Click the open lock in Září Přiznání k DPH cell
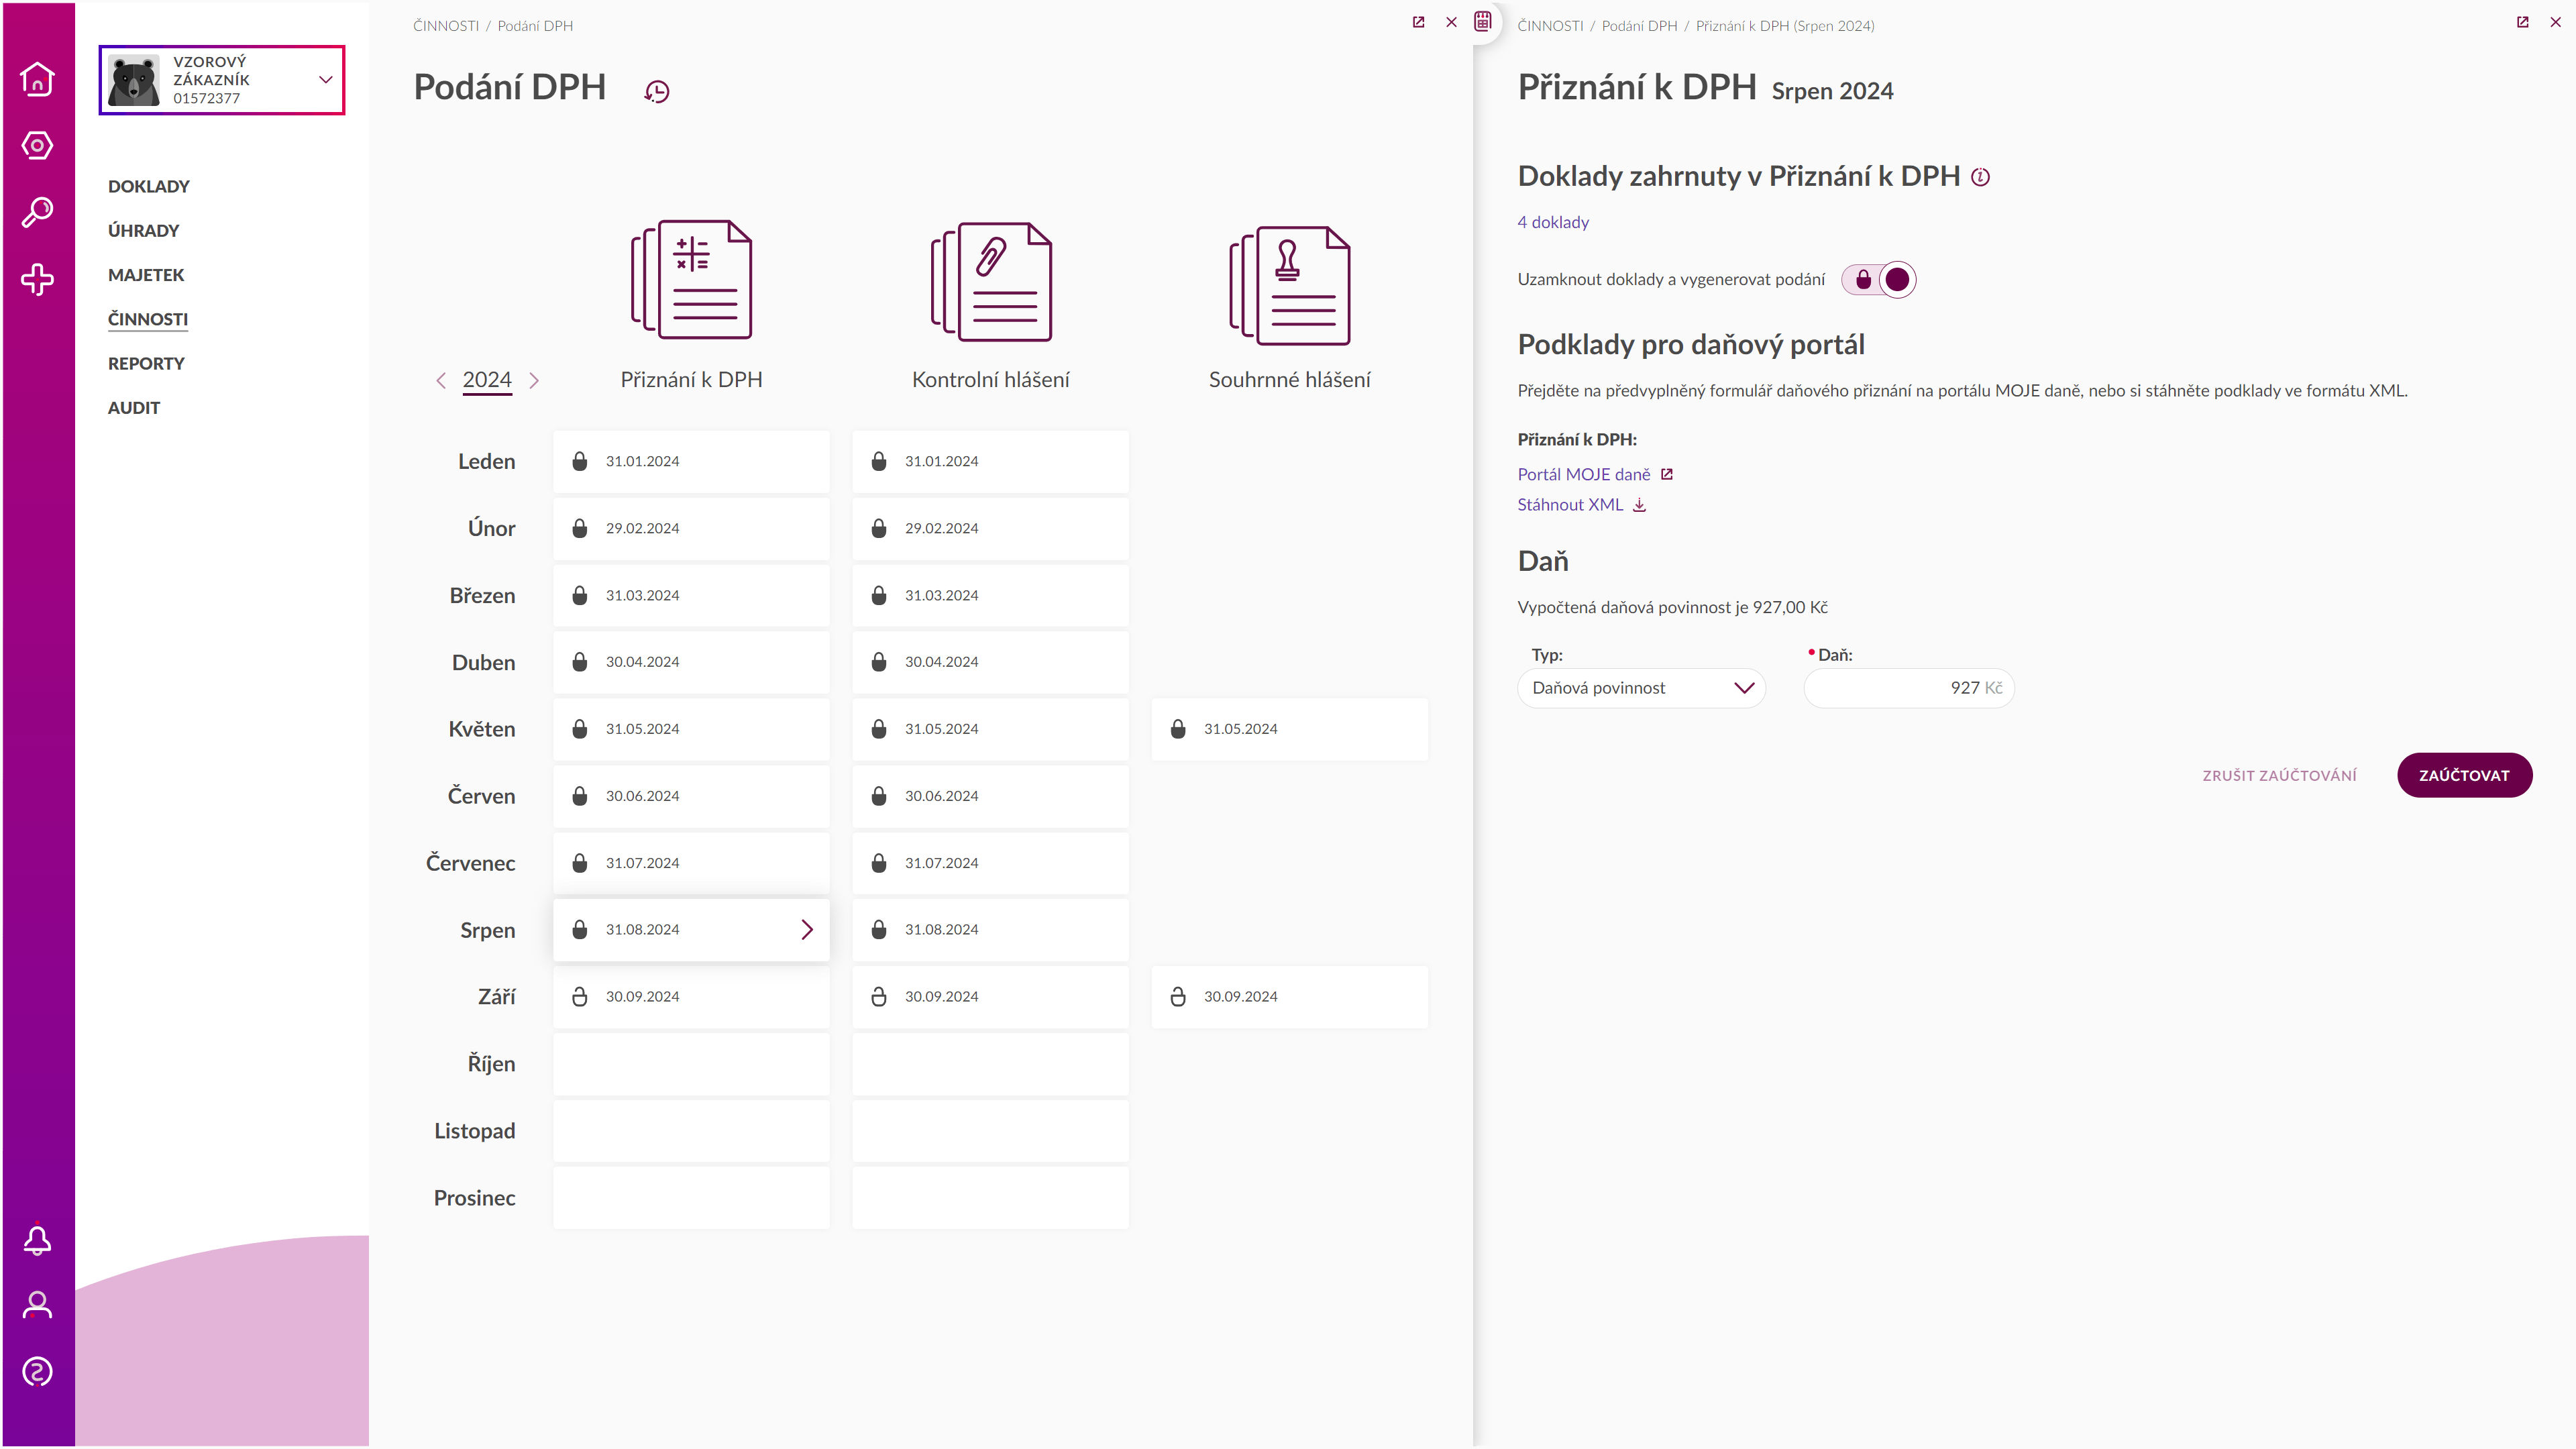This screenshot has height=1449, width=2576. (579, 996)
